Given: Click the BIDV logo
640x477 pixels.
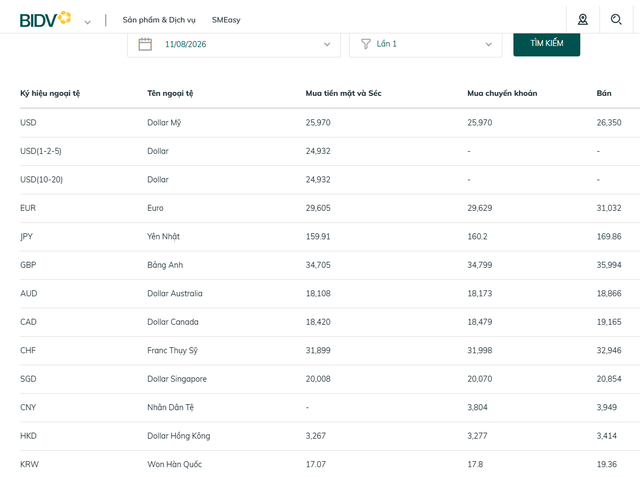Looking at the screenshot, I should 45,20.
